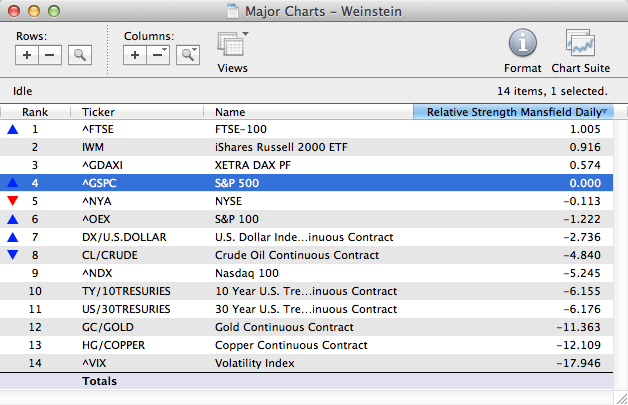This screenshot has height=405, width=628.
Task: Launch the Chart Suite
Action: click(580, 45)
